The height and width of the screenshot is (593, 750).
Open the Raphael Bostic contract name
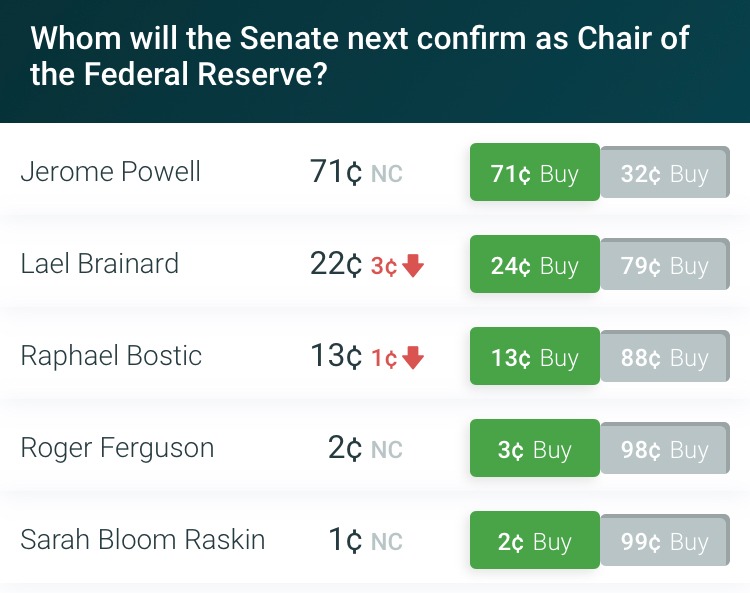(111, 356)
